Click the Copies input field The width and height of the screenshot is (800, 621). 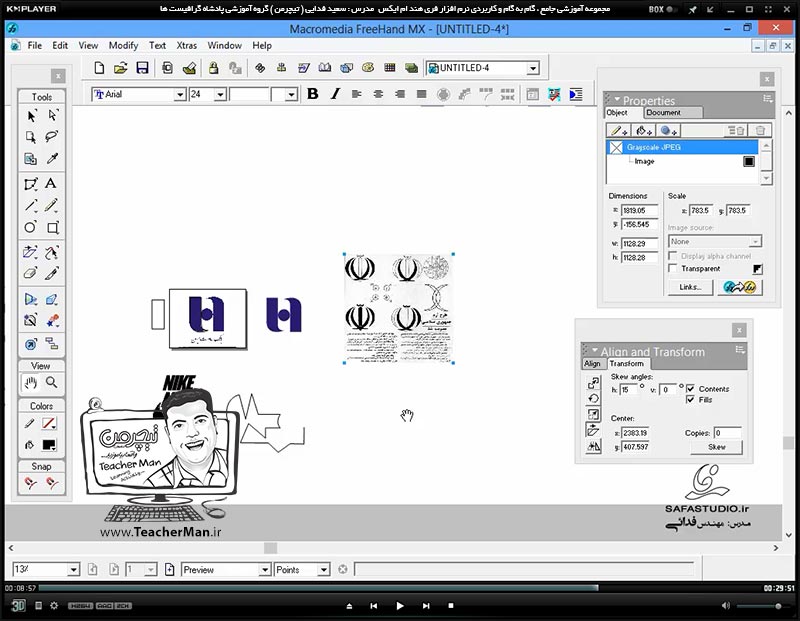point(727,433)
